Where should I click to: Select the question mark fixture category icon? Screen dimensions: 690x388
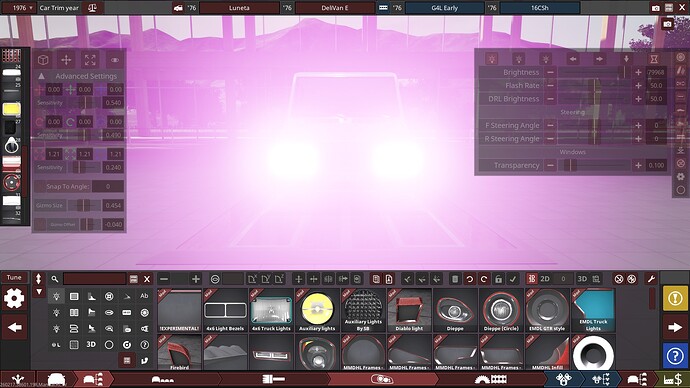coord(144,344)
